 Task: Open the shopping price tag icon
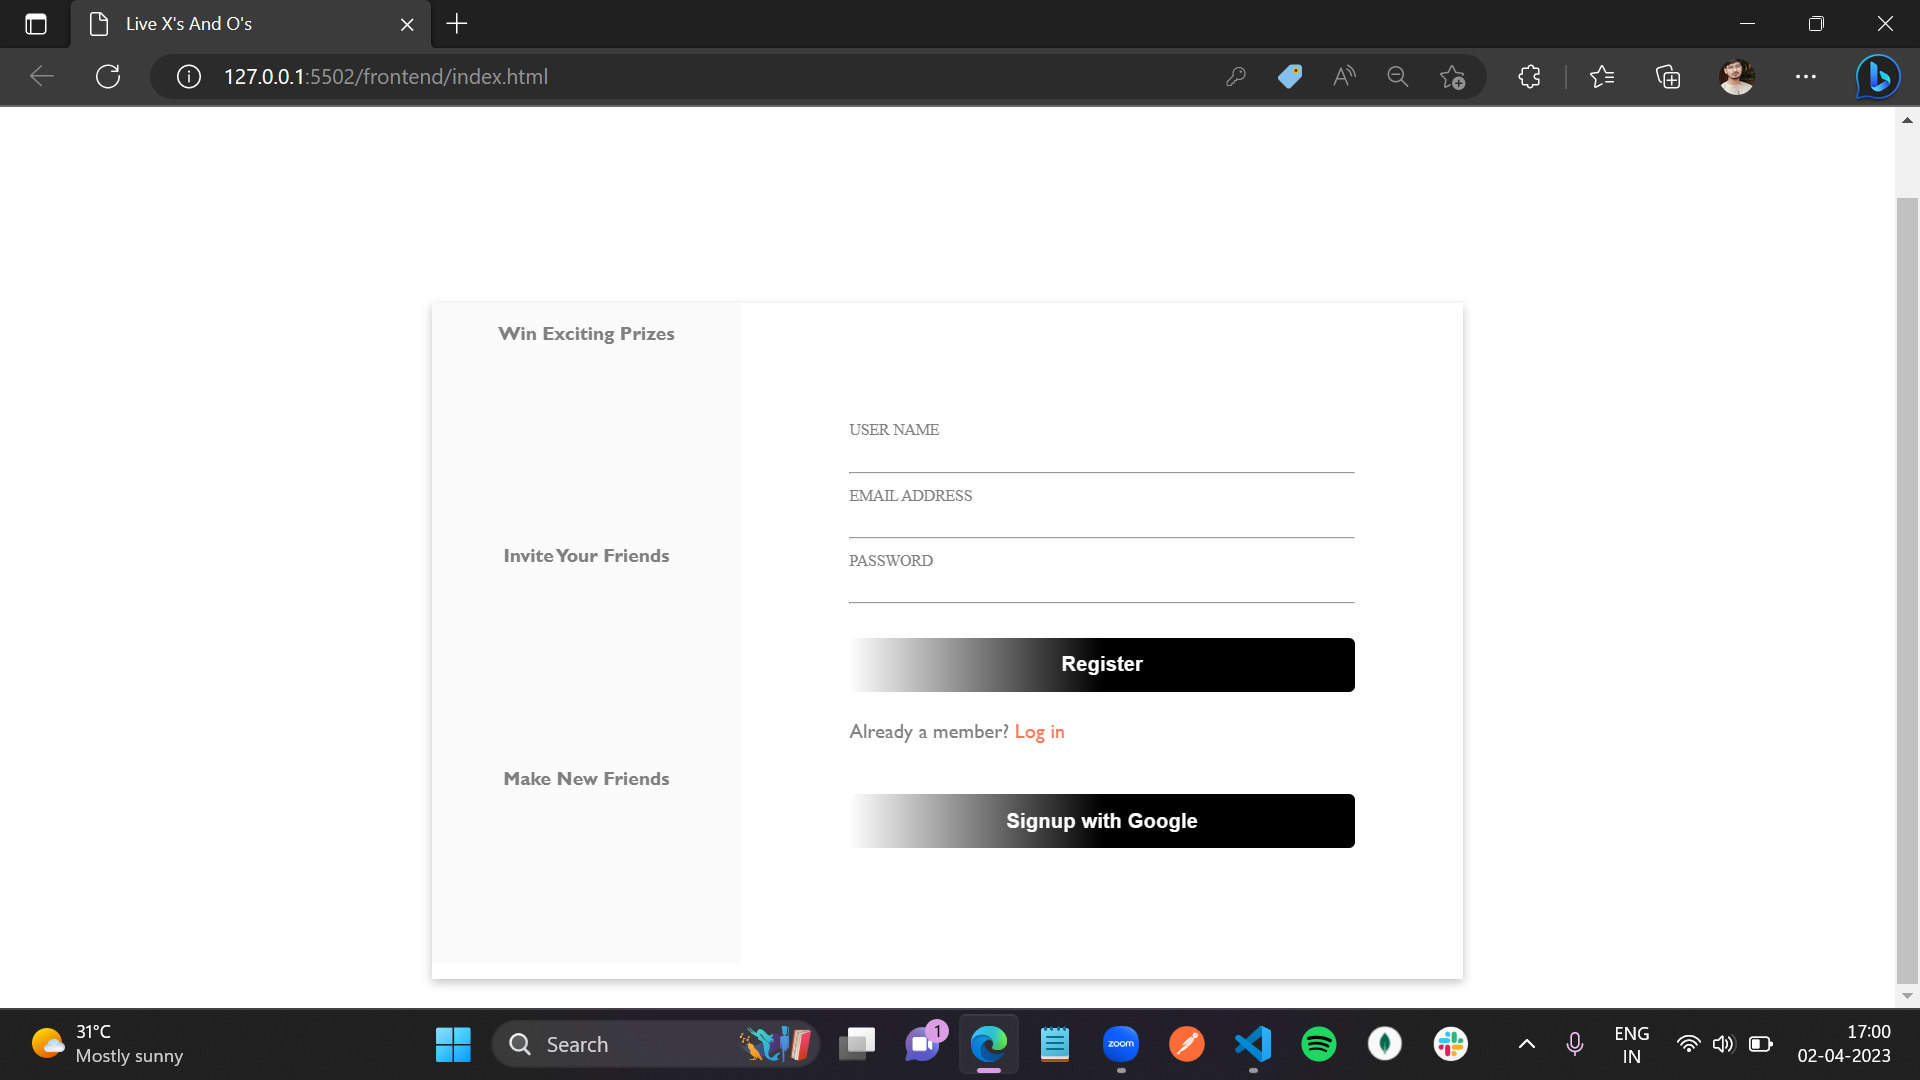point(1290,77)
